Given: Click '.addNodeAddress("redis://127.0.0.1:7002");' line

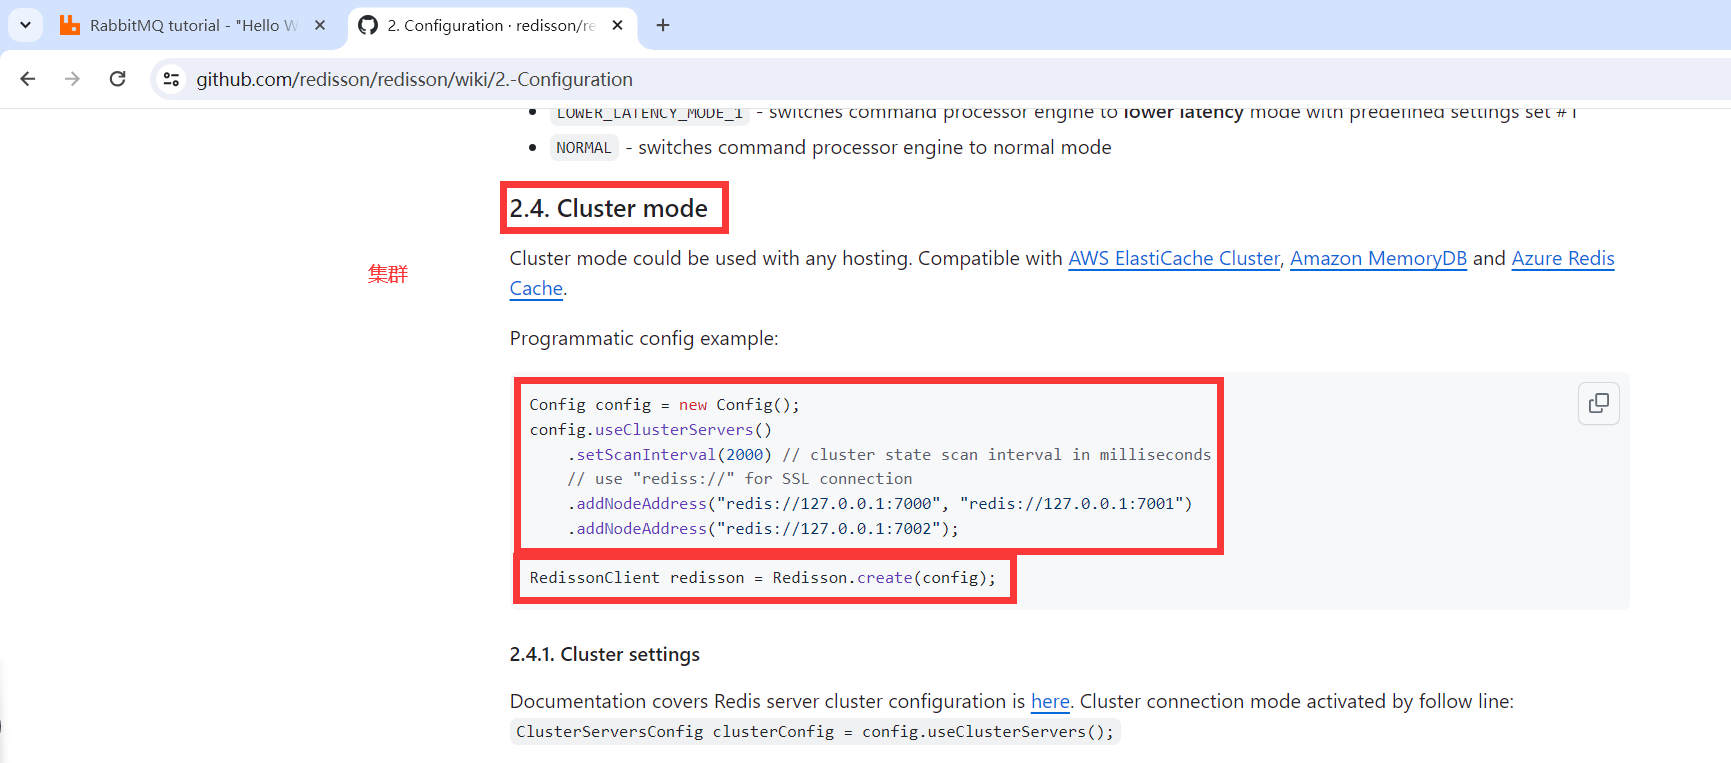Looking at the screenshot, I should coord(763,528).
